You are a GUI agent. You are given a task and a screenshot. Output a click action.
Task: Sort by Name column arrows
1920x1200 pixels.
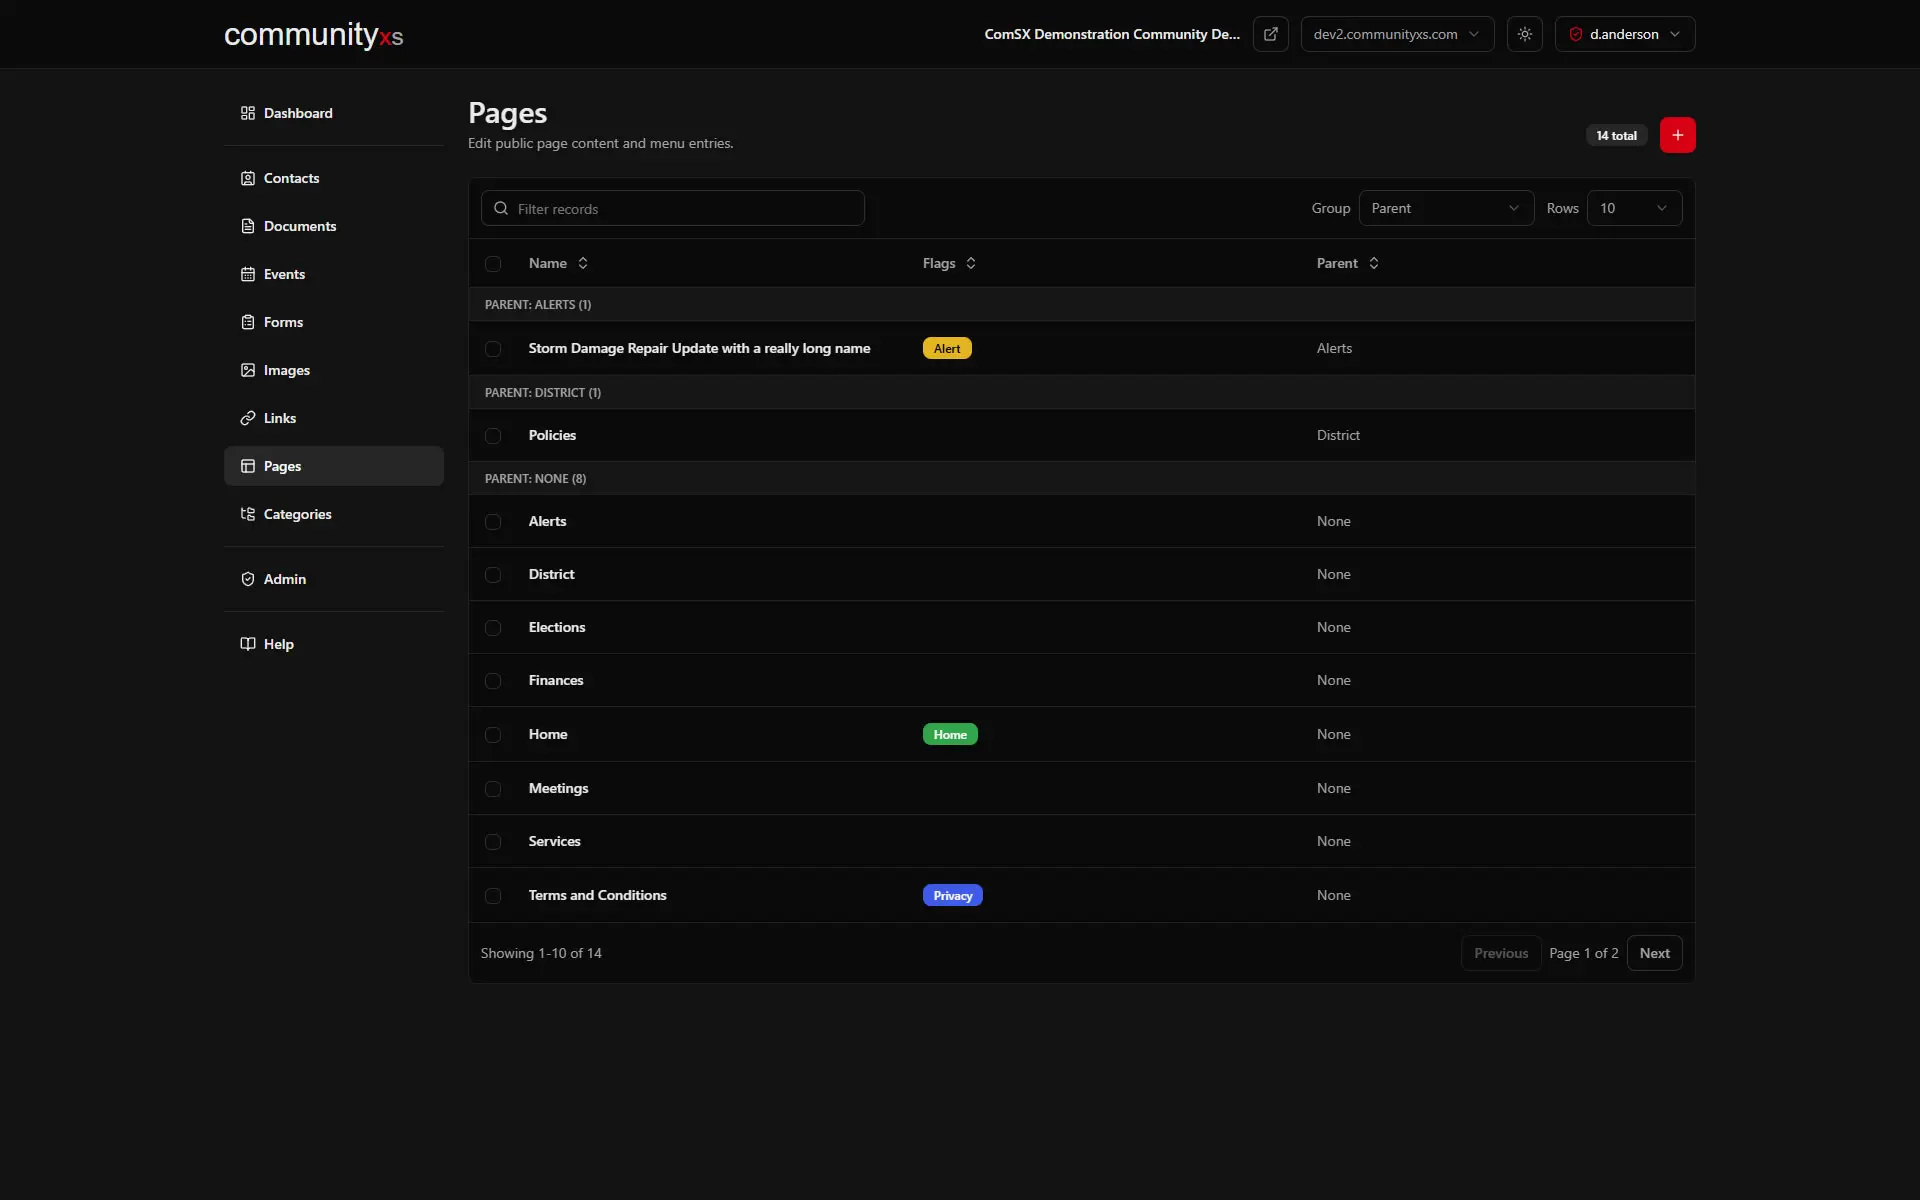click(583, 263)
